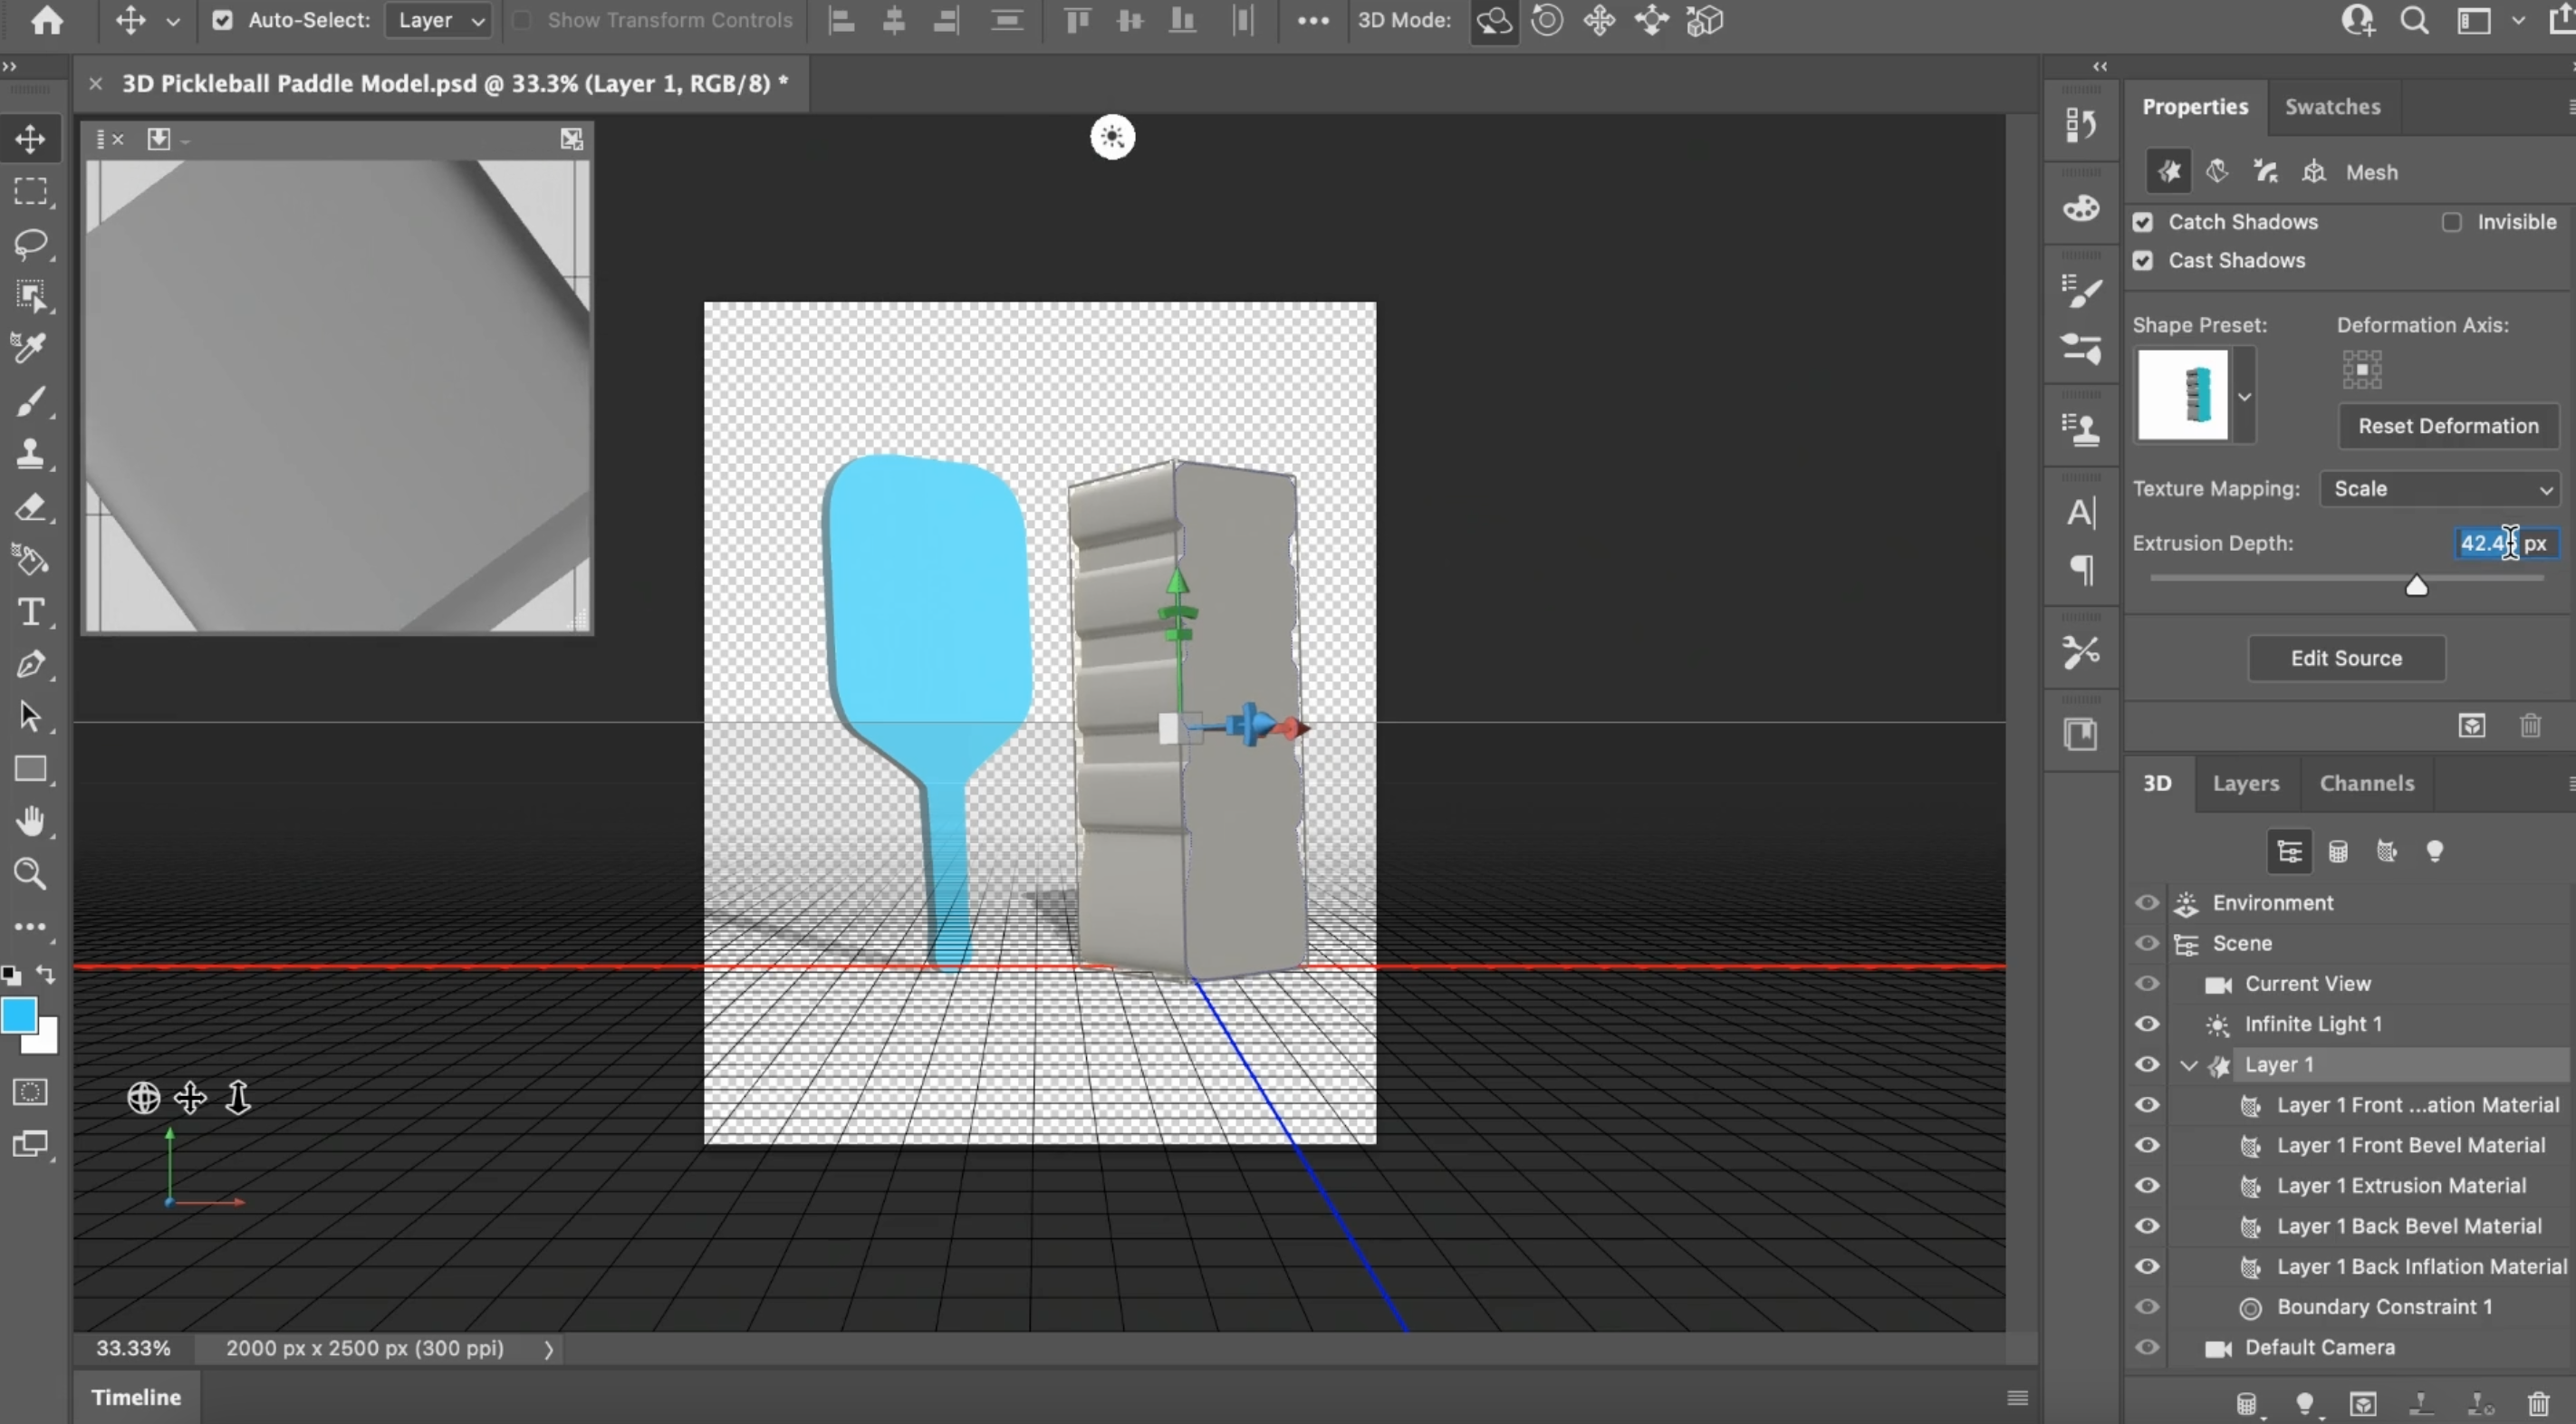Select the Clone Stamp tool
Image resolution: width=2576 pixels, height=1424 pixels.
point(30,454)
